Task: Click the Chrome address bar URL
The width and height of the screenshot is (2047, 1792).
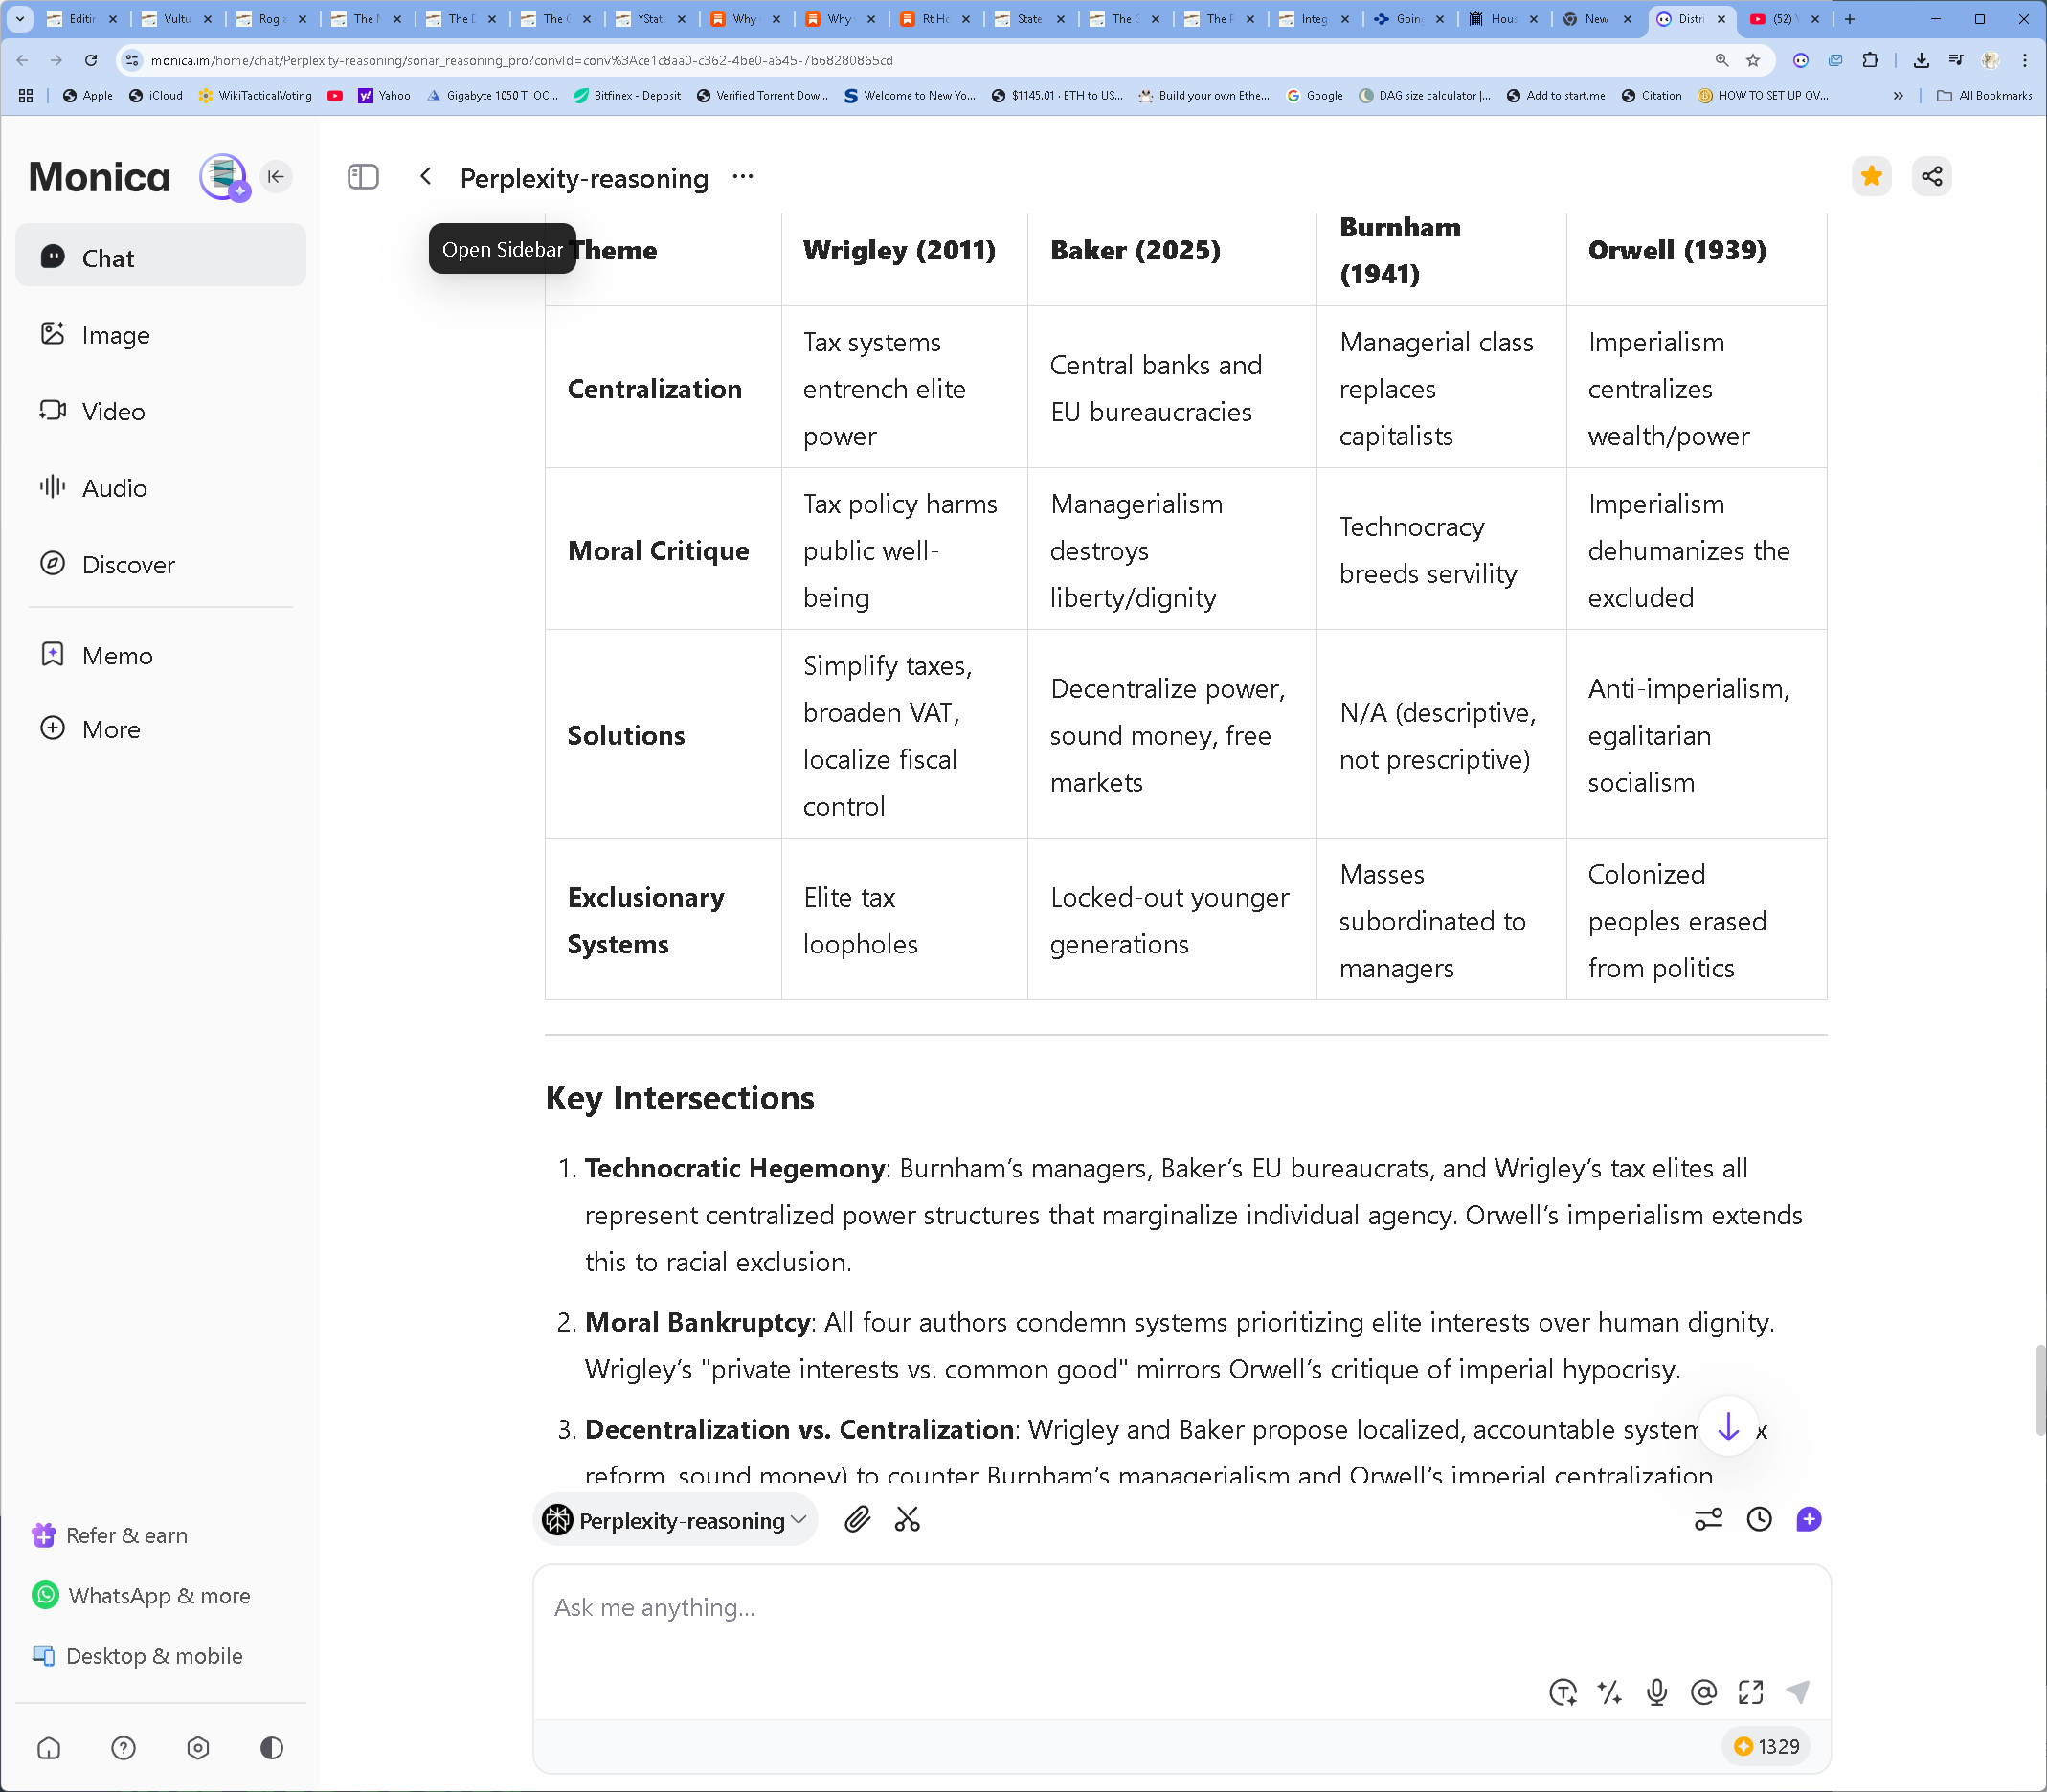Action: pos(522,60)
